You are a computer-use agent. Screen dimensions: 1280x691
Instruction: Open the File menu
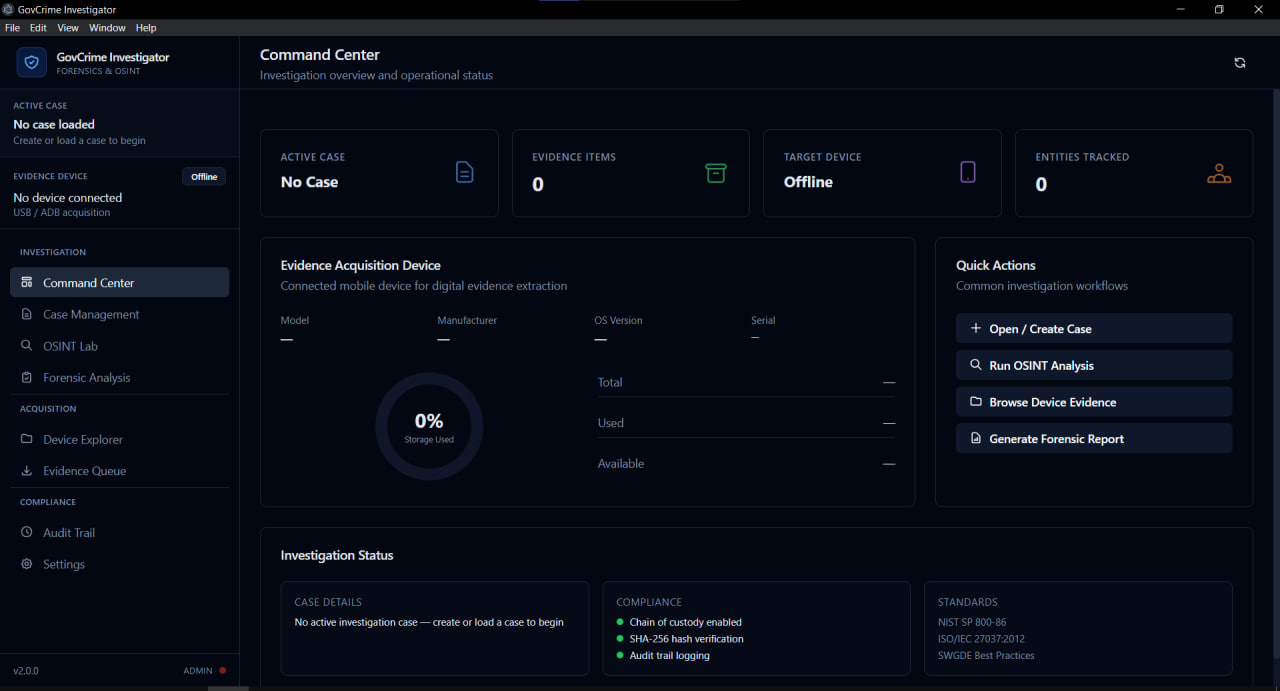pyautogui.click(x=12, y=28)
